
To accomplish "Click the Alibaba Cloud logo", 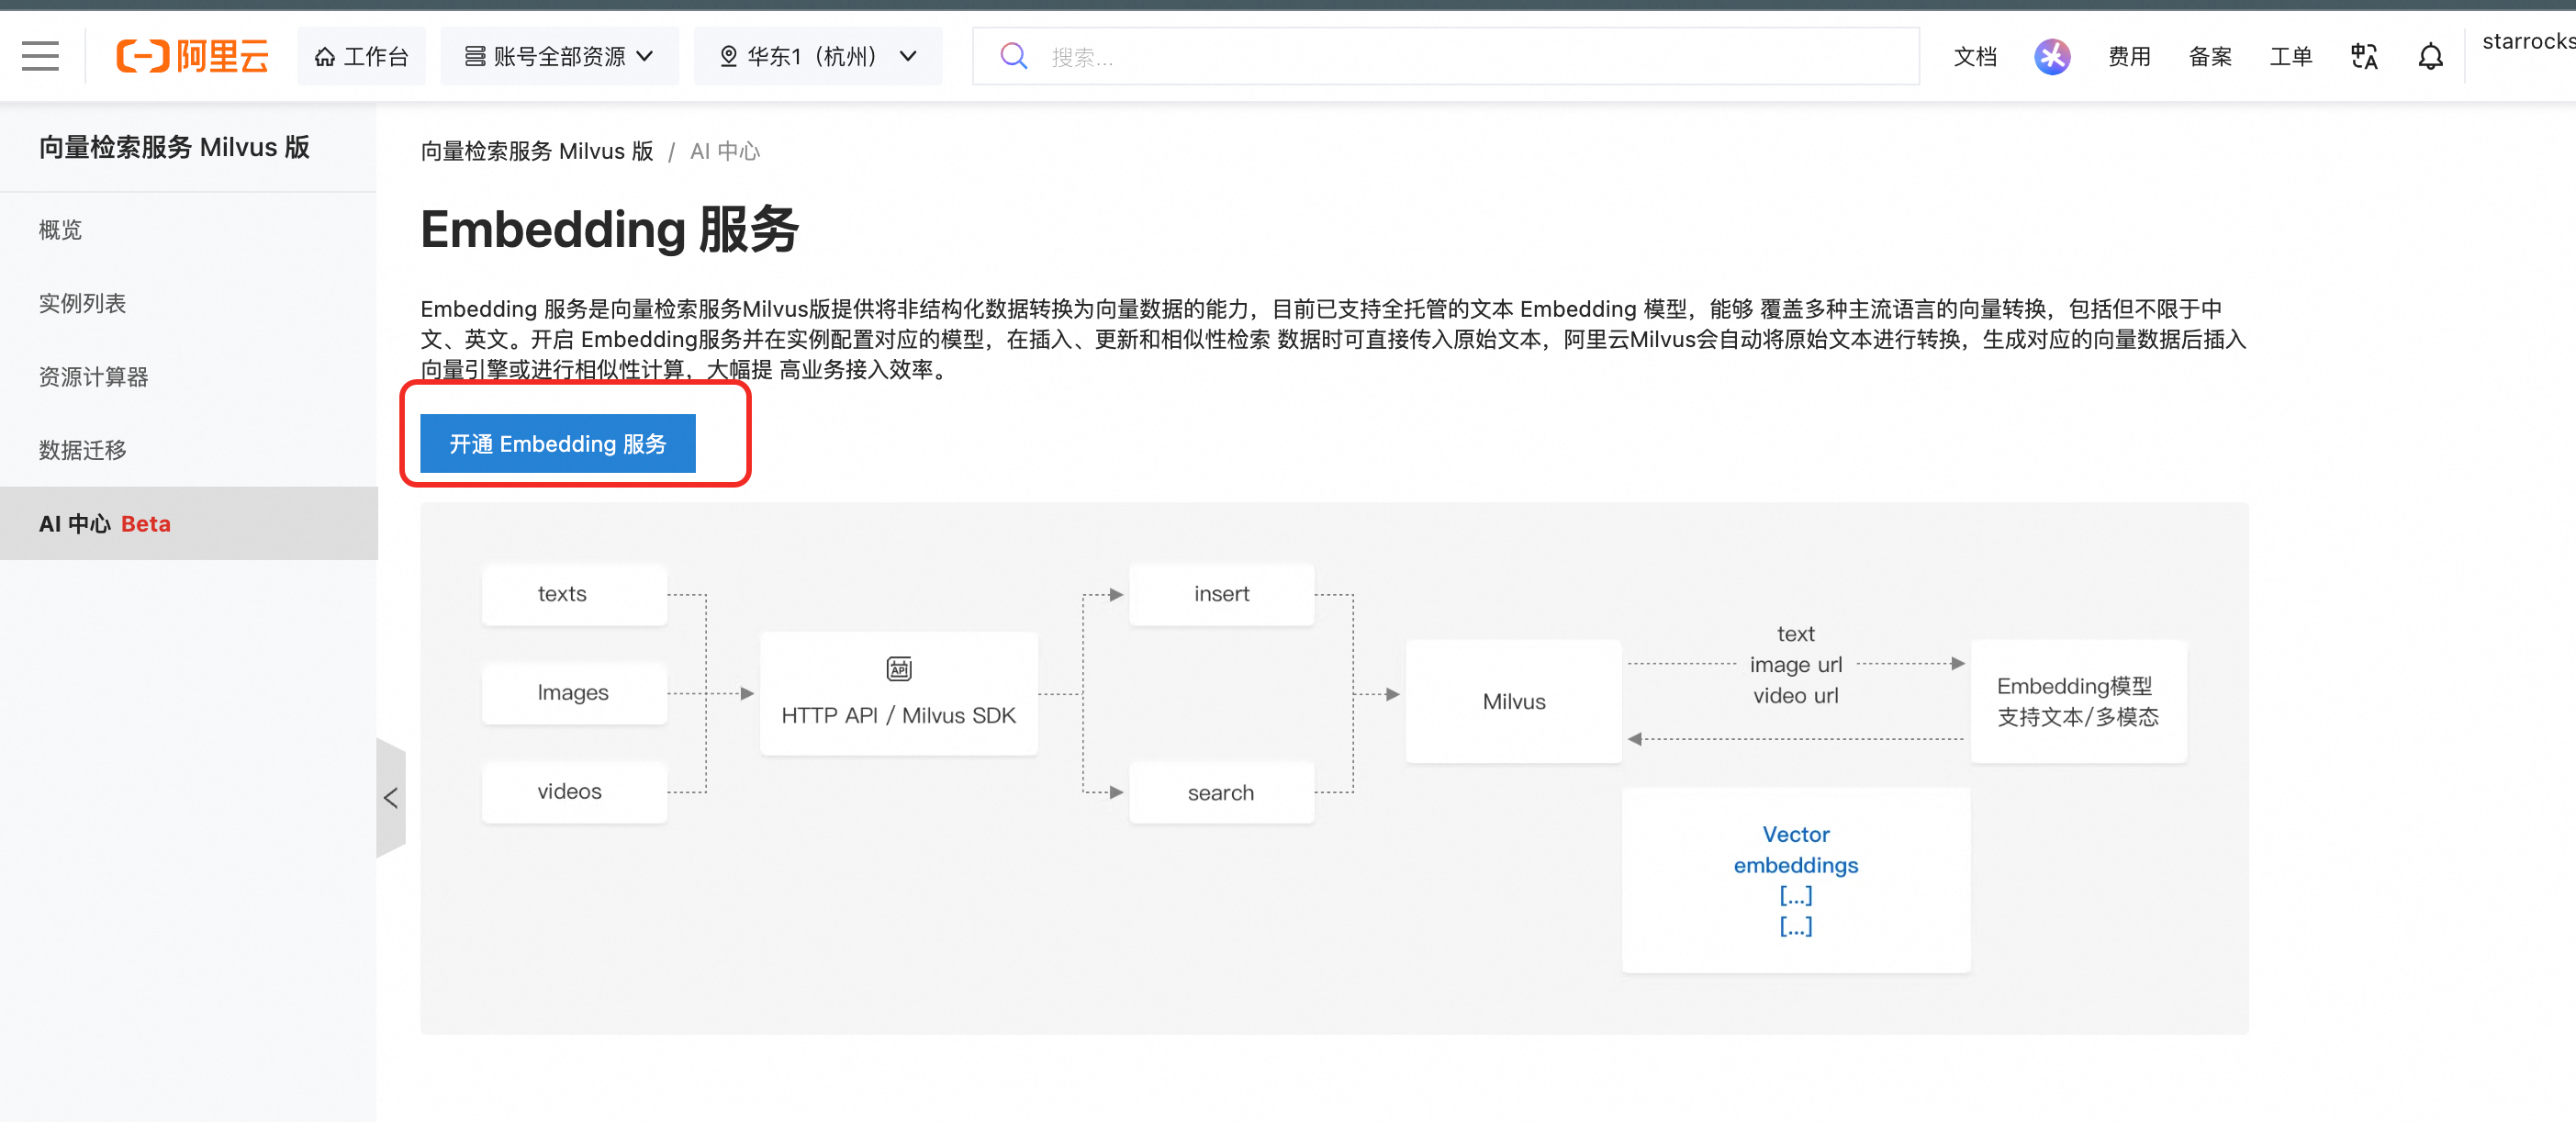I will coord(192,56).
